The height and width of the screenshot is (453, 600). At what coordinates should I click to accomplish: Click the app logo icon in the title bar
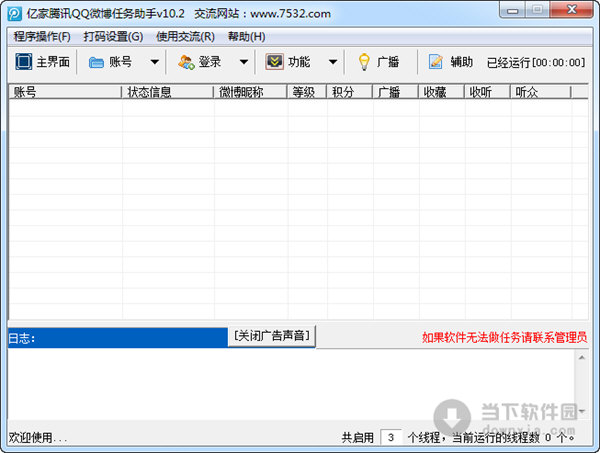click(15, 14)
